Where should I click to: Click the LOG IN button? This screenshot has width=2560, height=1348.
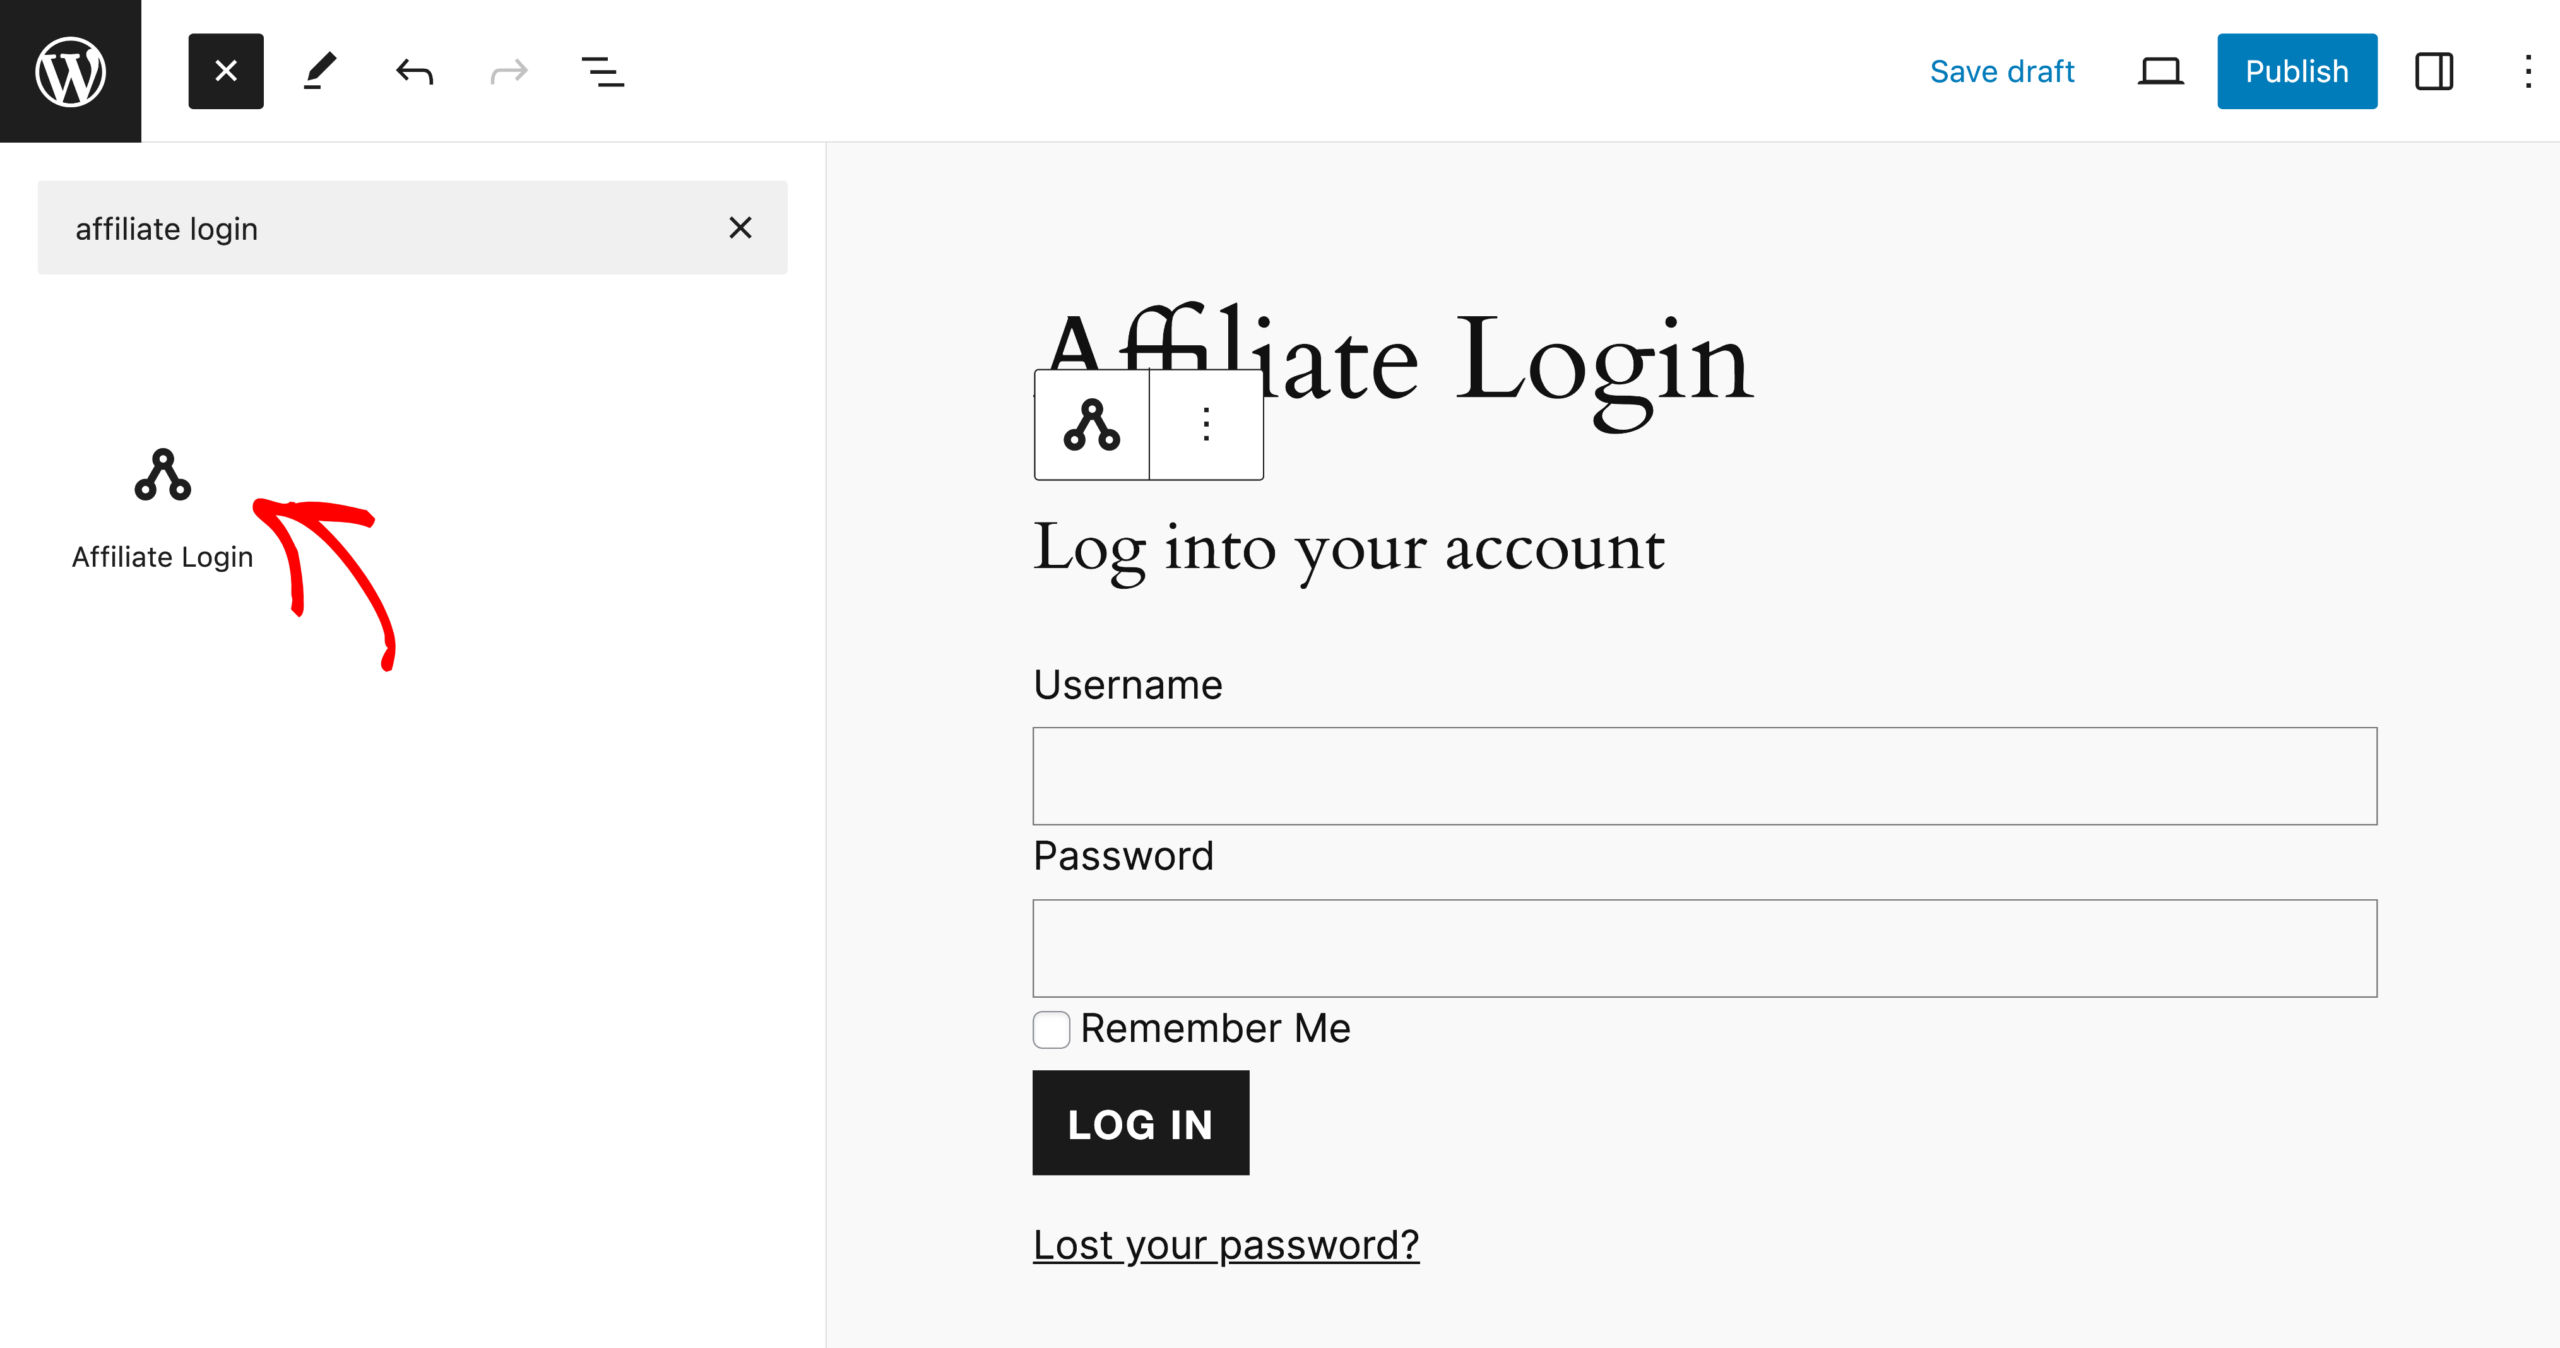(x=1139, y=1123)
